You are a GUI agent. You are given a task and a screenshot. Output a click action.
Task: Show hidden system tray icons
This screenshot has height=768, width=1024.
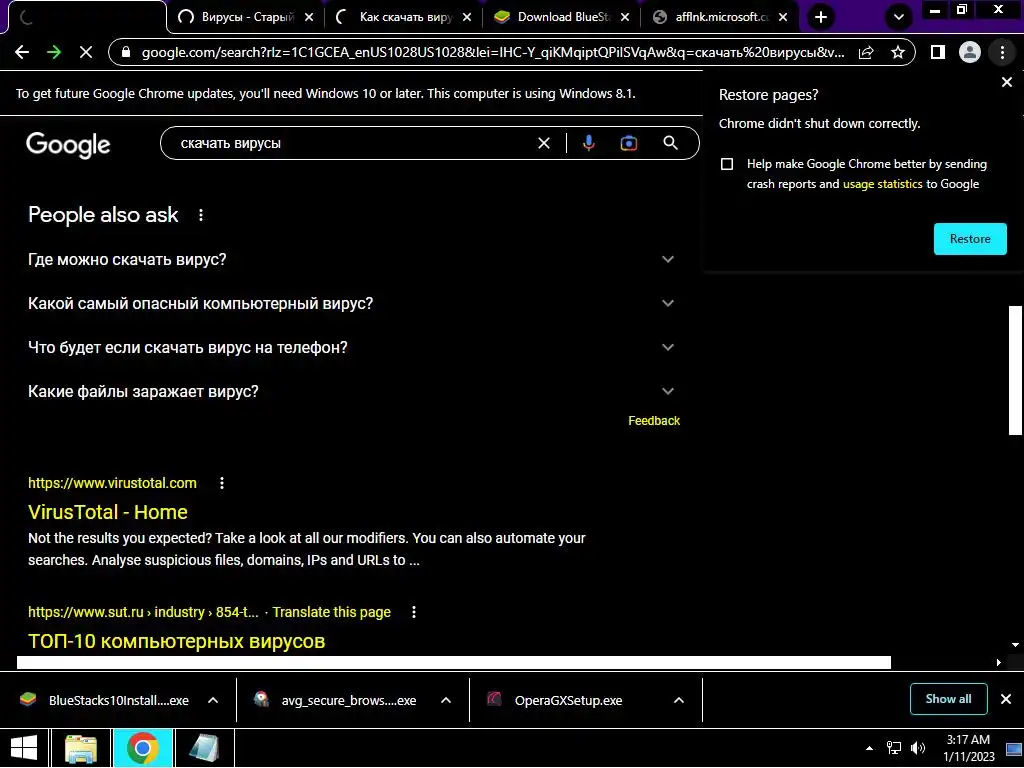click(x=869, y=748)
